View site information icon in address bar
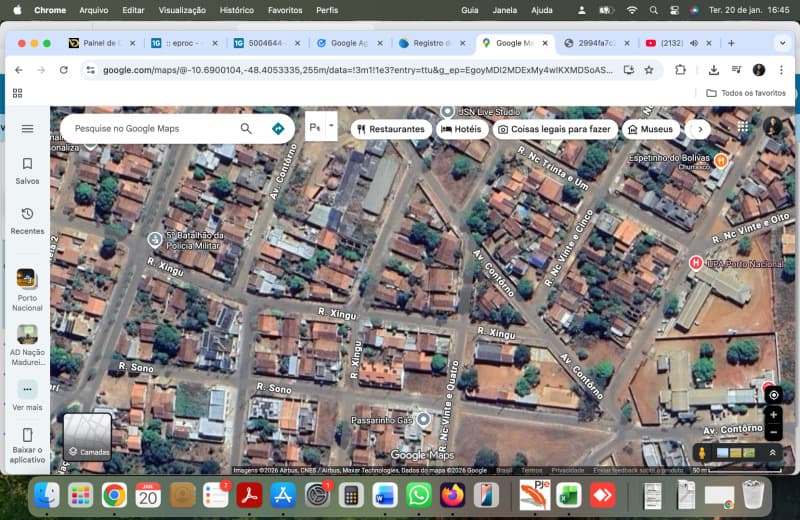 [x=90, y=70]
